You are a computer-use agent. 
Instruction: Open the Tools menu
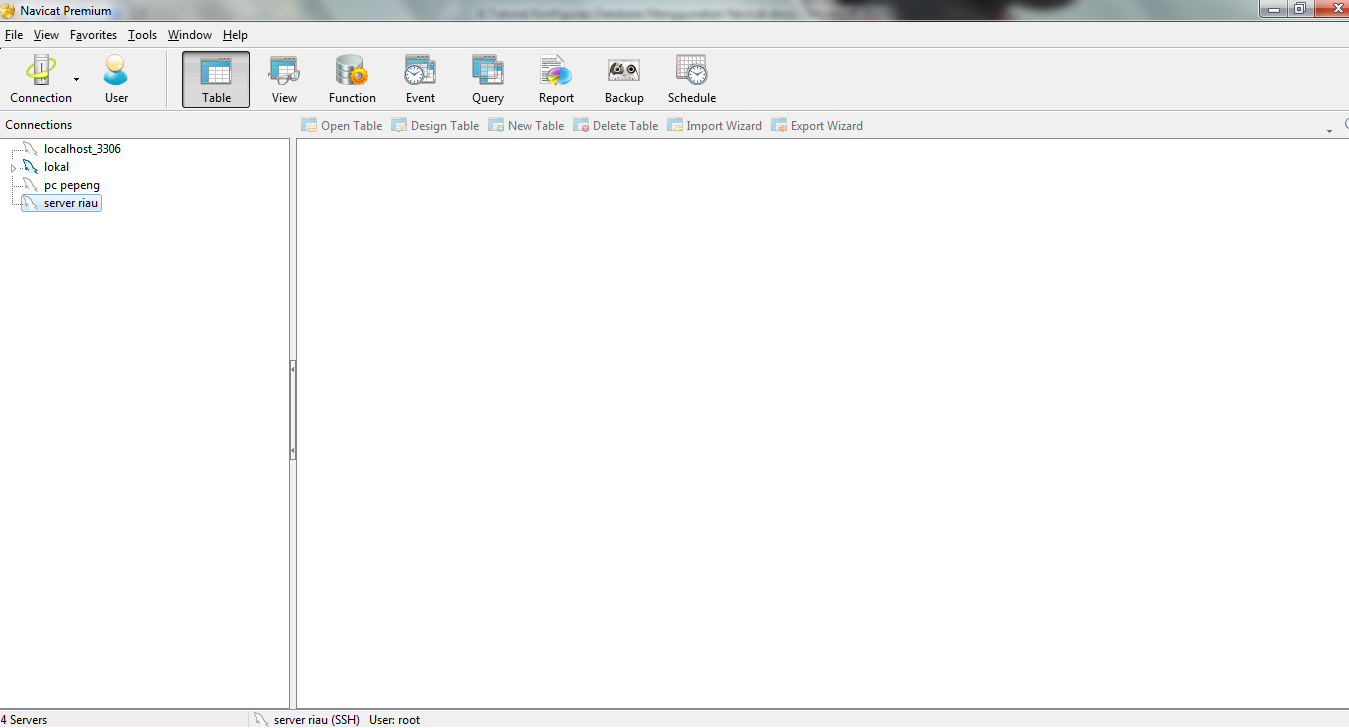tap(142, 35)
